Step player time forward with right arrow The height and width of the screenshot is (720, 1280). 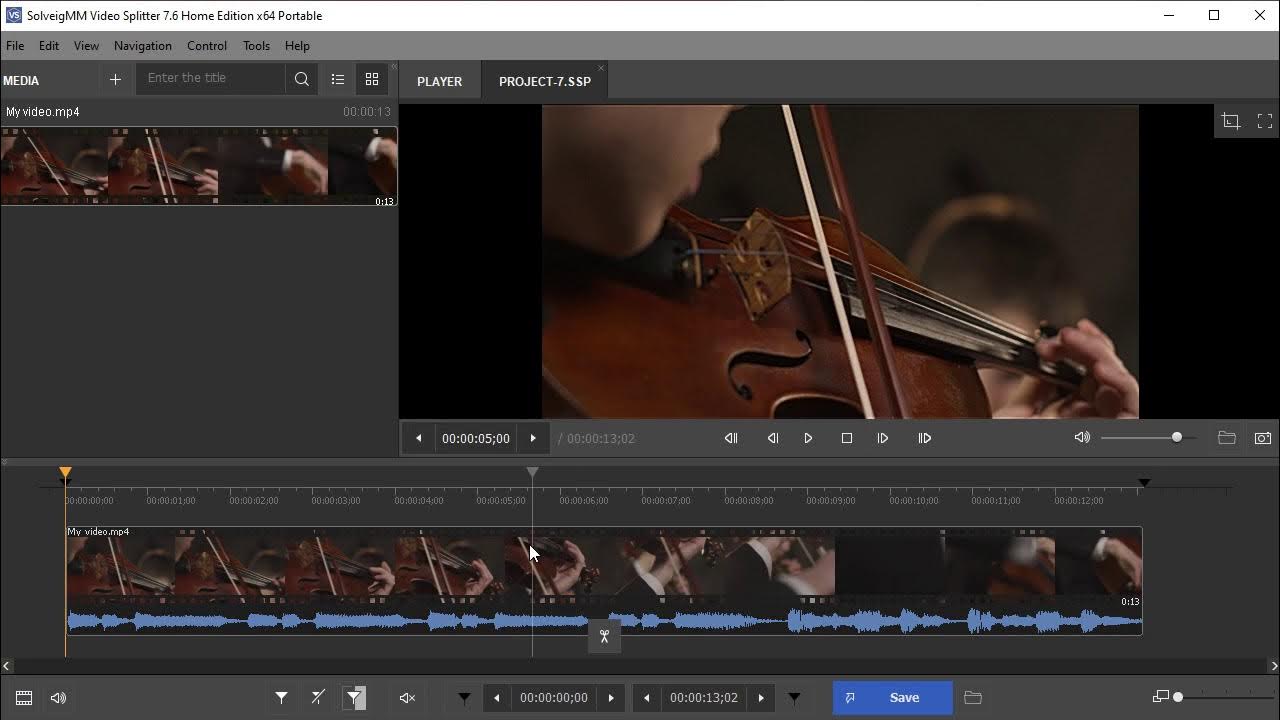tap(533, 438)
